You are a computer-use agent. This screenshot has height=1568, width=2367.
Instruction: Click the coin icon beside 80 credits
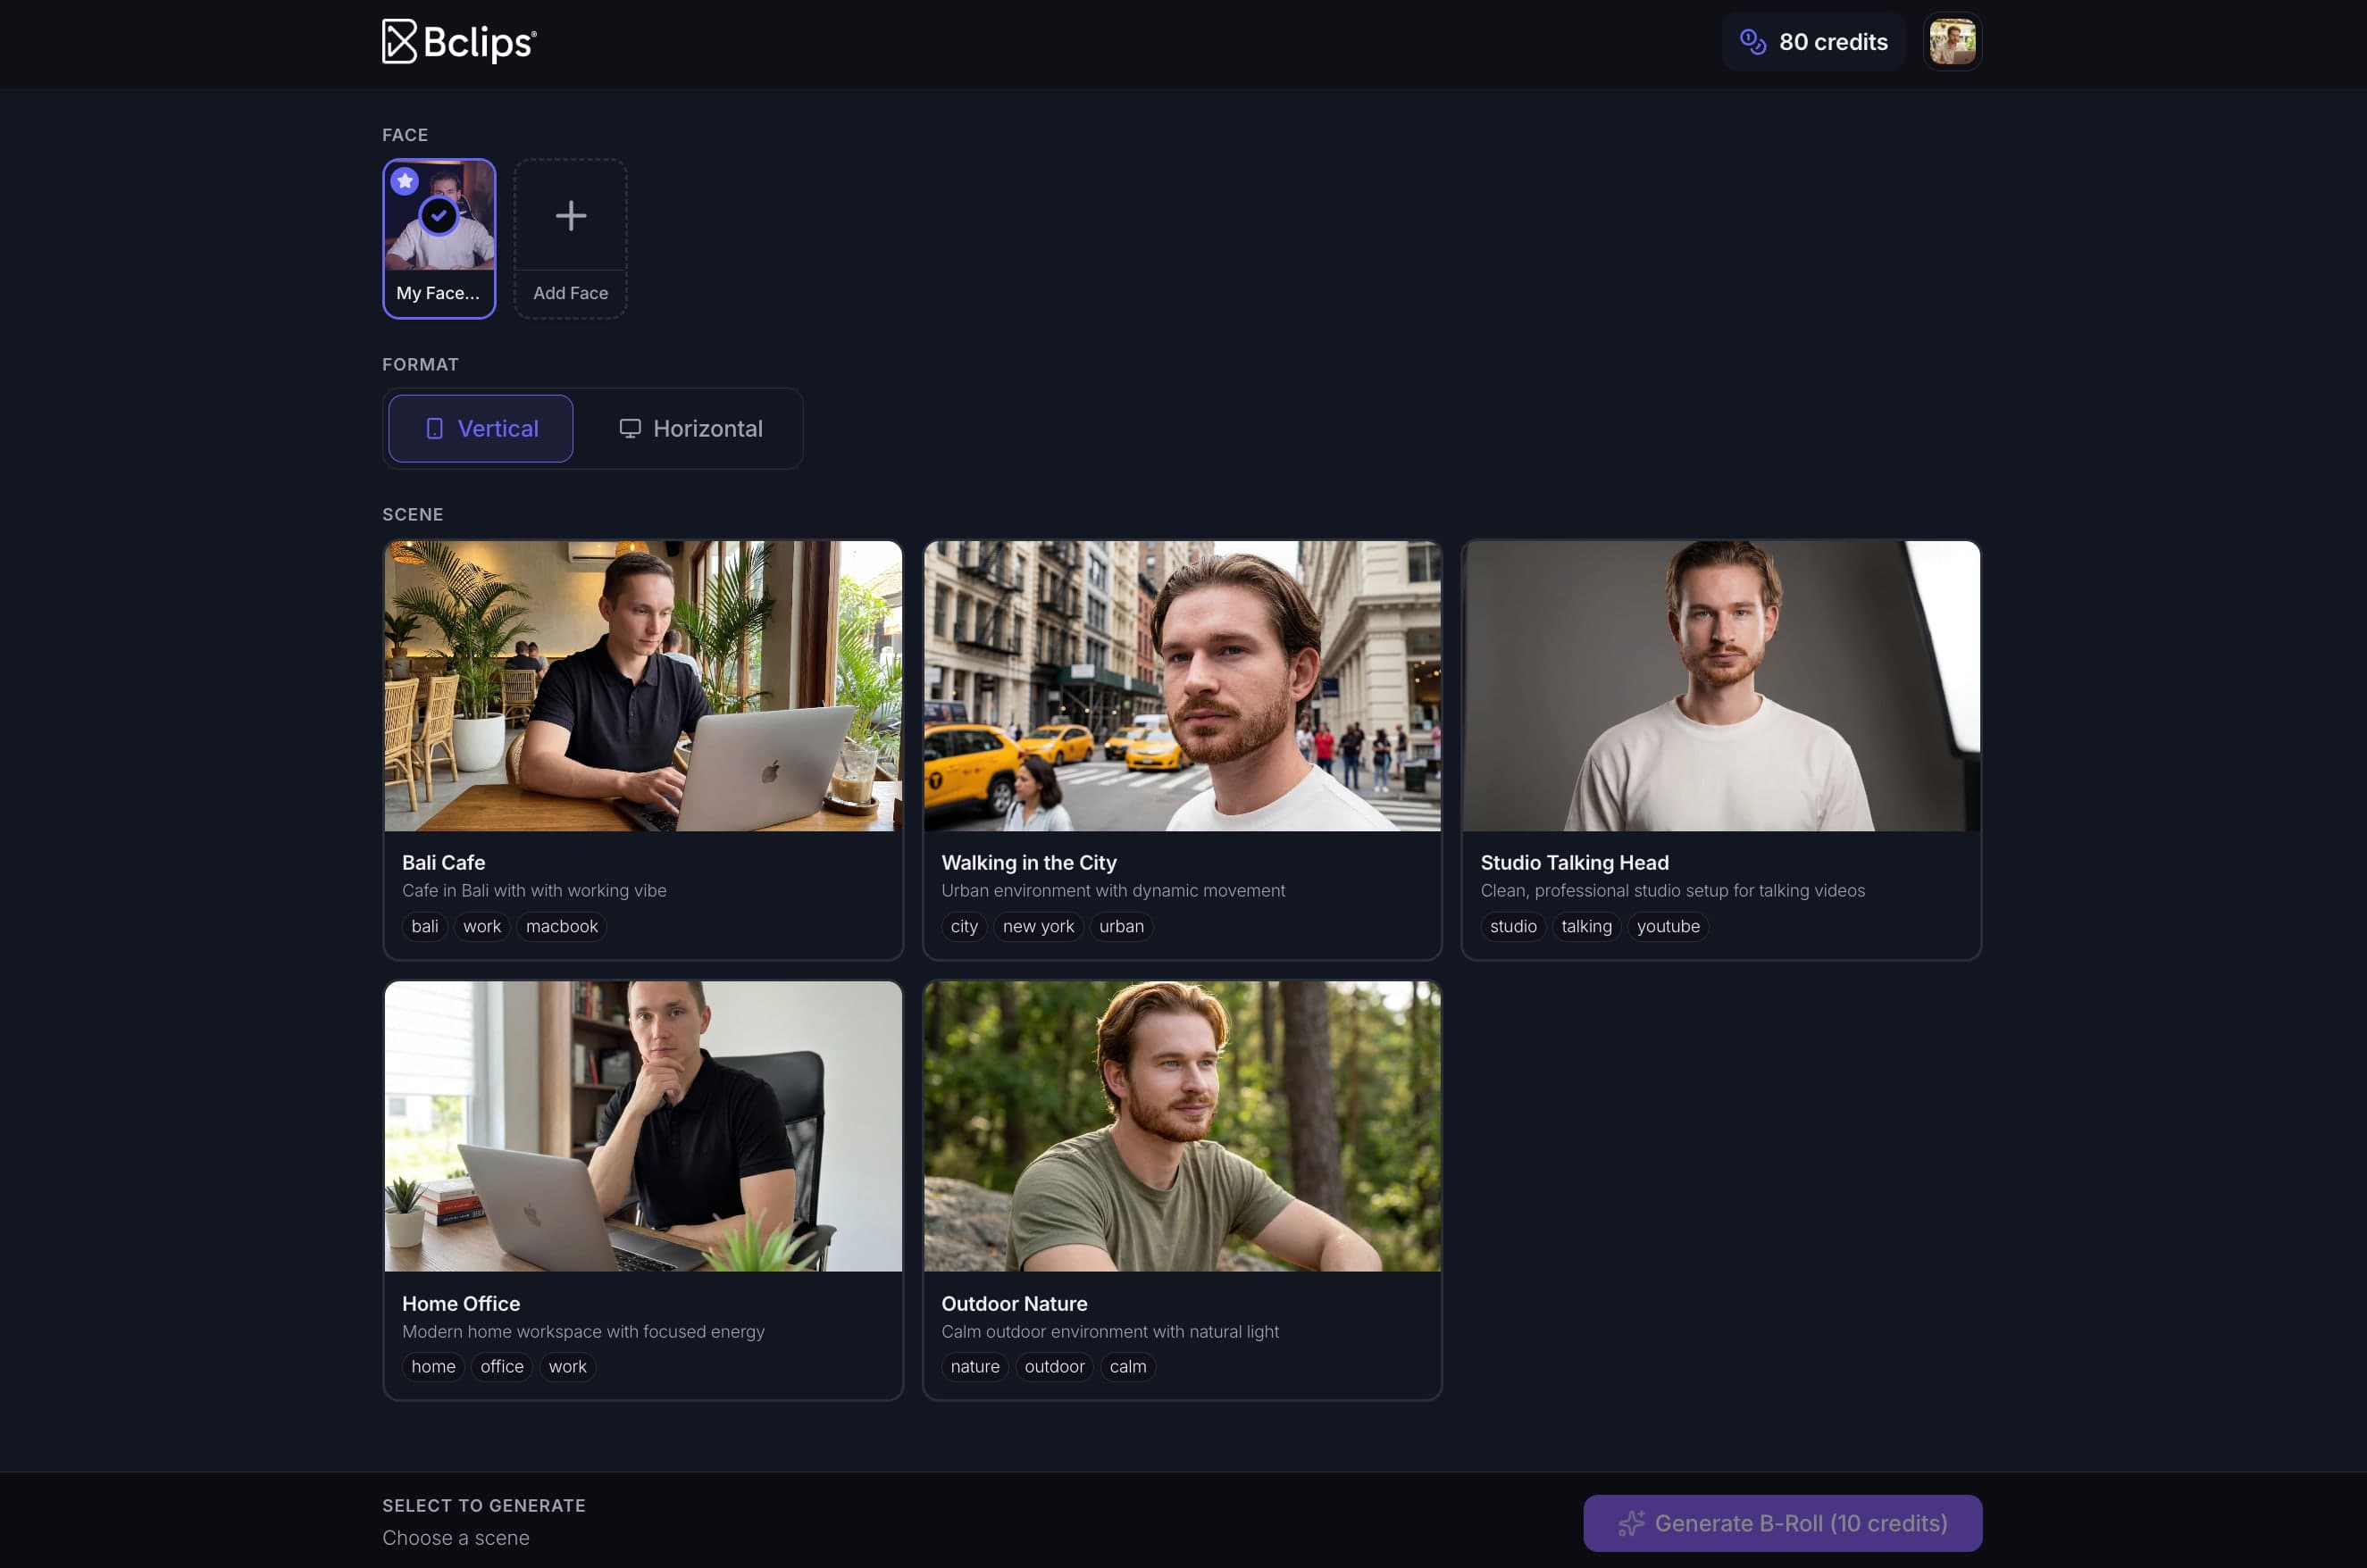click(1753, 41)
